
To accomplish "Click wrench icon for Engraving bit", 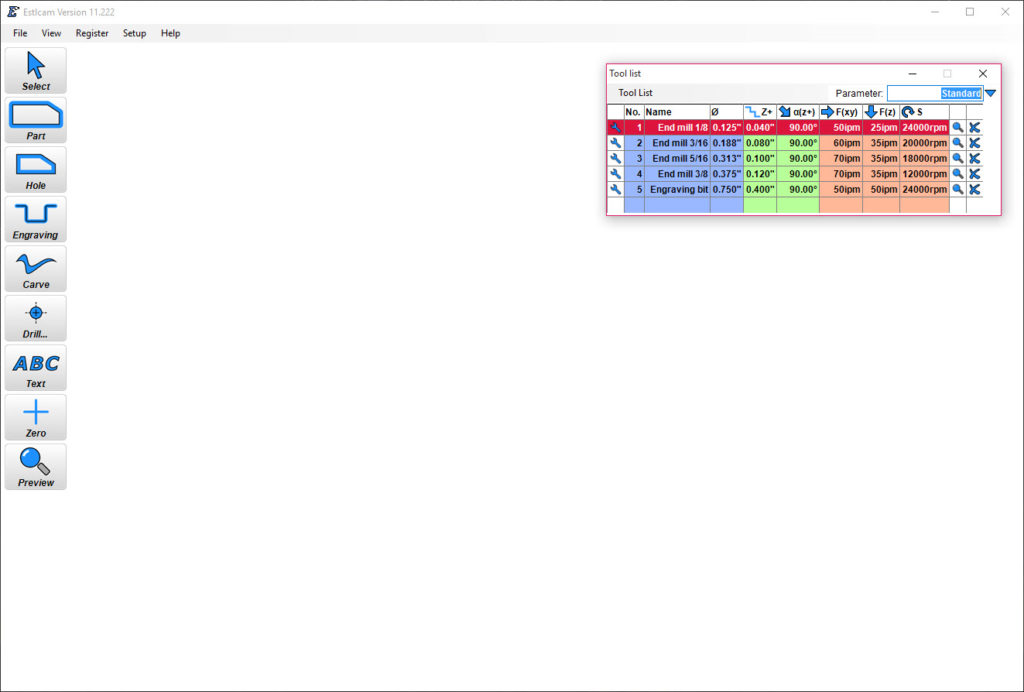I will click(x=615, y=189).
